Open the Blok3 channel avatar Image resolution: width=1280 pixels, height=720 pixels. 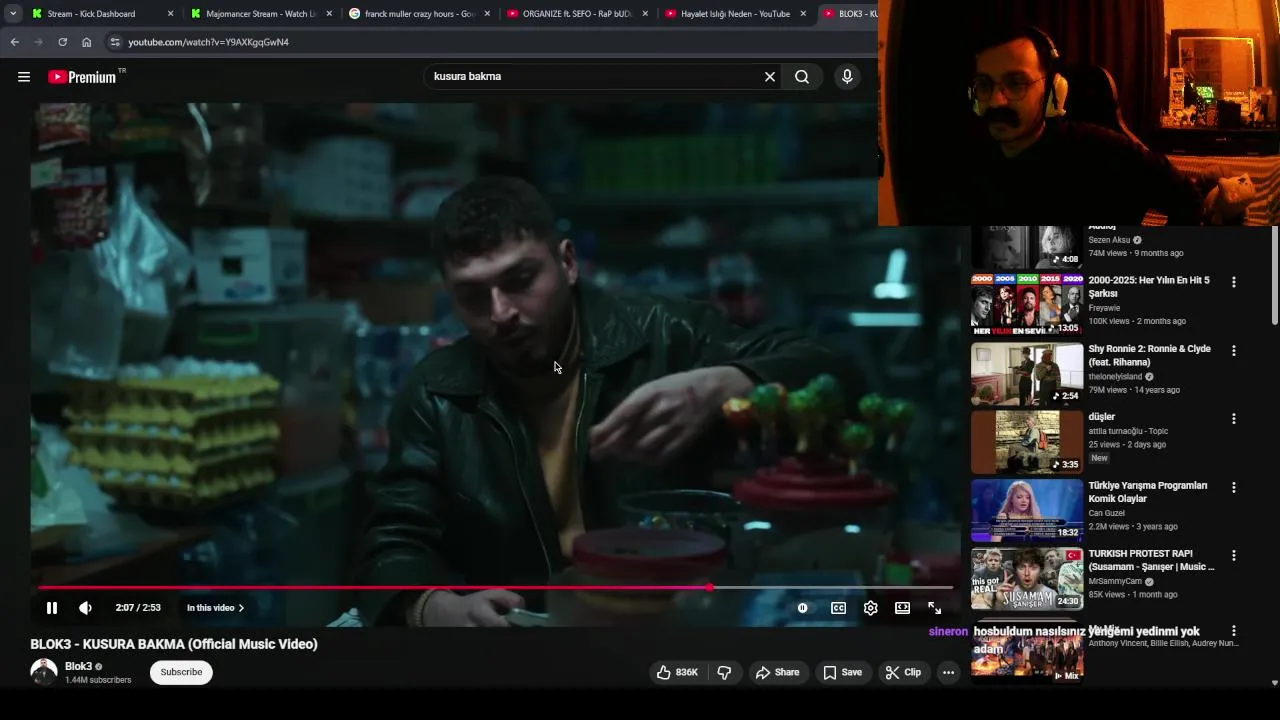point(43,672)
